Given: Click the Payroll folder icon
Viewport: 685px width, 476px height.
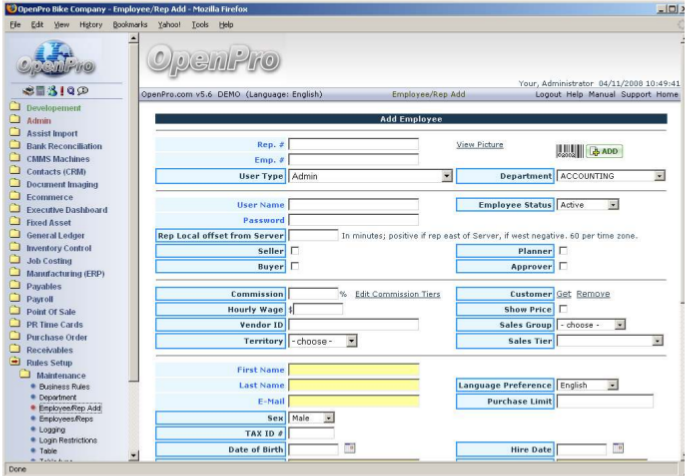Looking at the screenshot, I should pyautogui.click(x=15, y=298).
